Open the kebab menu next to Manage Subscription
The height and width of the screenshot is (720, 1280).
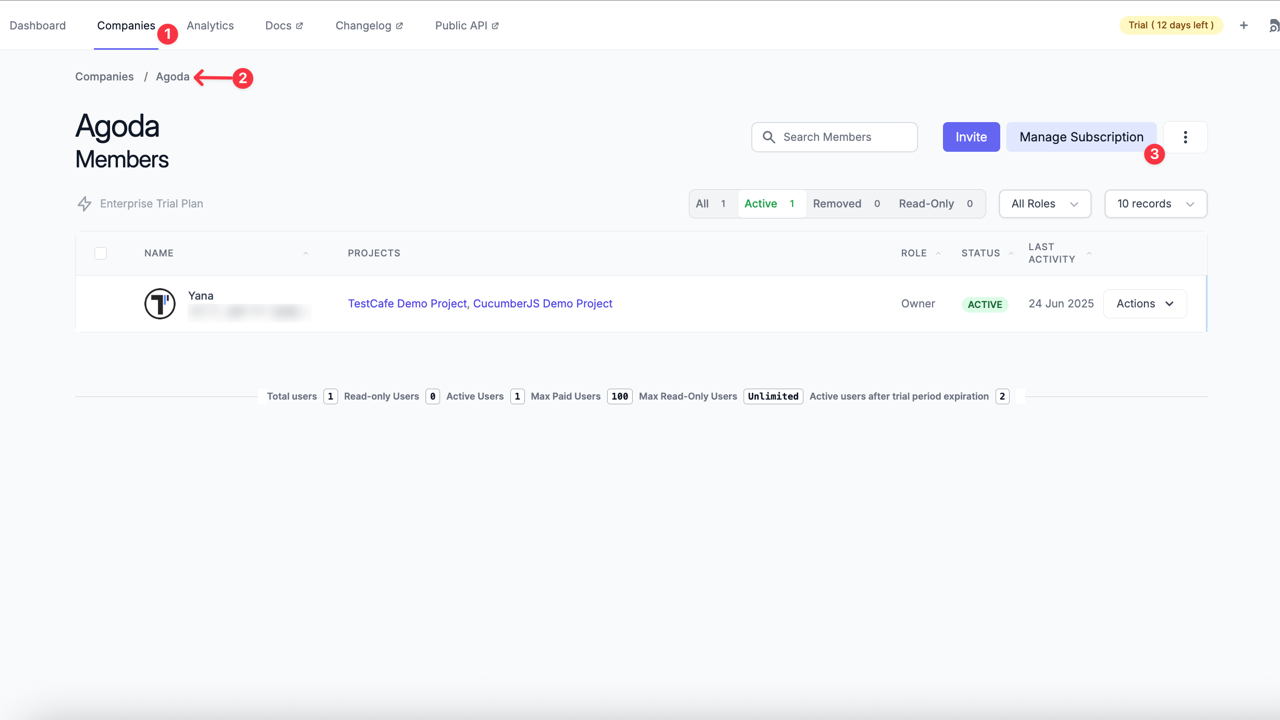(1185, 137)
